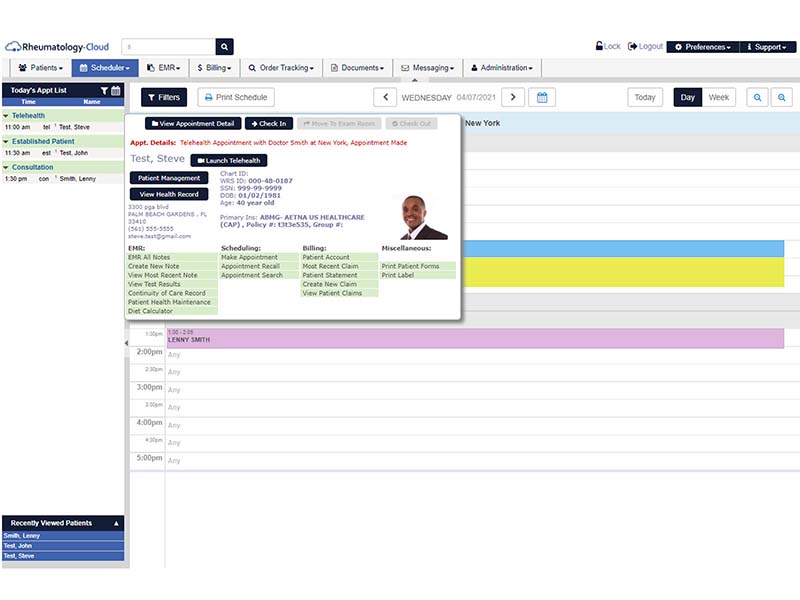Collapse the Telehealth appointment group
This screenshot has height=600, width=800.
pyautogui.click(x=6, y=116)
